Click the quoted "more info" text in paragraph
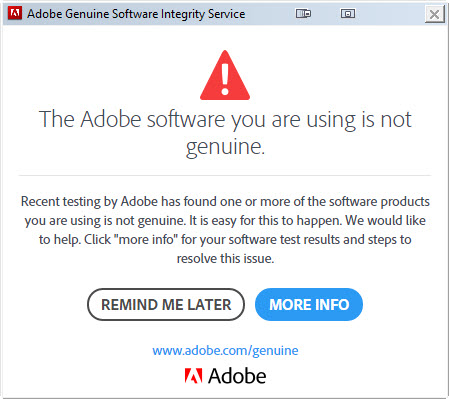 146,239
